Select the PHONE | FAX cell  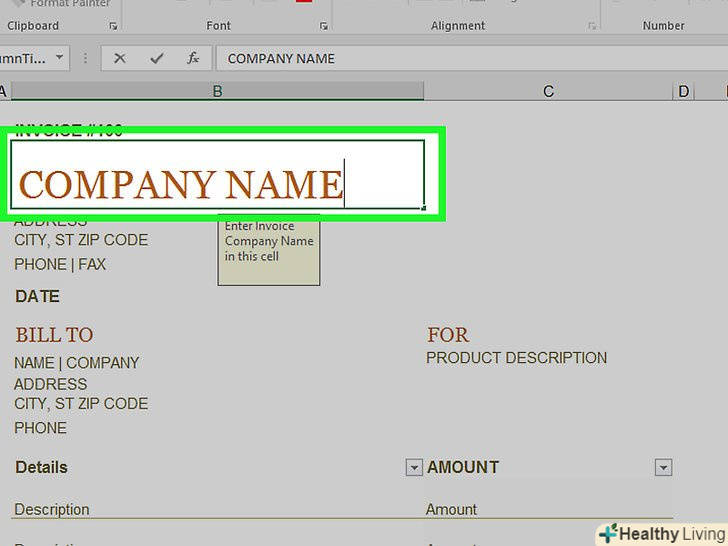click(60, 264)
